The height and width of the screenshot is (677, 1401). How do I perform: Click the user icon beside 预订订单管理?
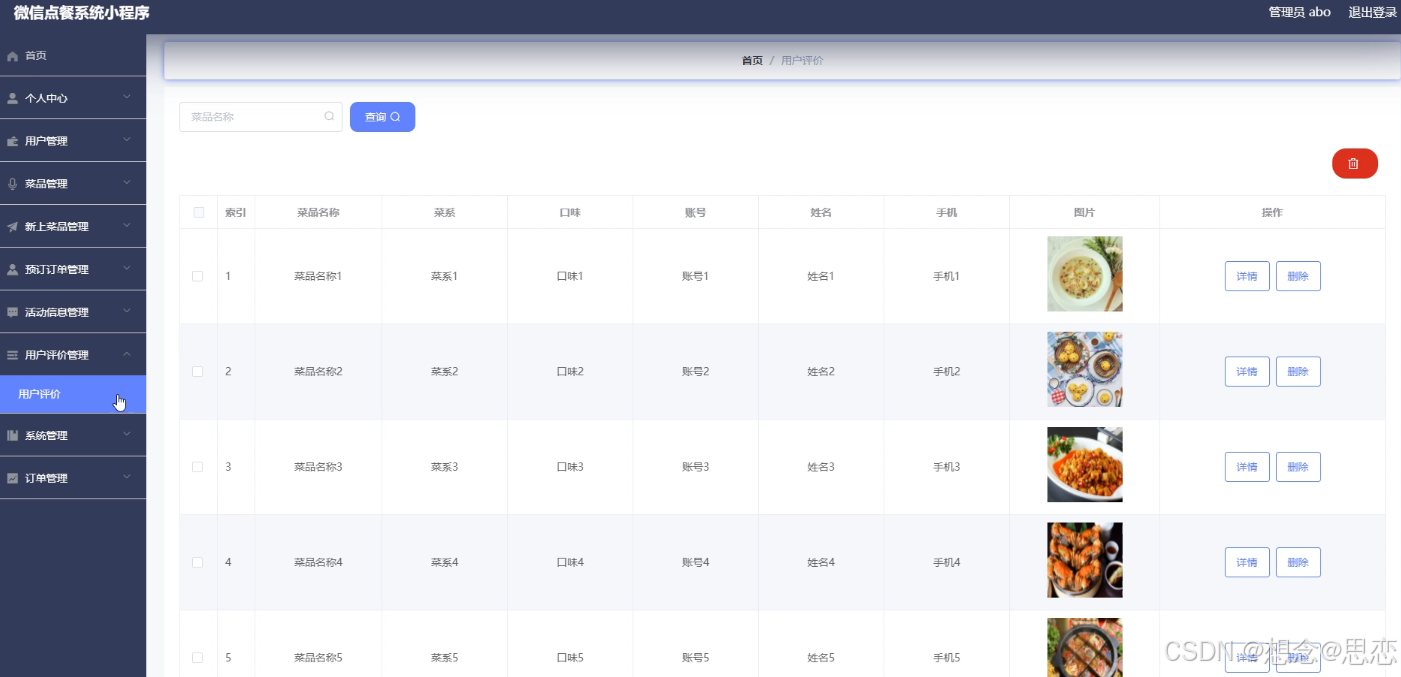[13, 270]
